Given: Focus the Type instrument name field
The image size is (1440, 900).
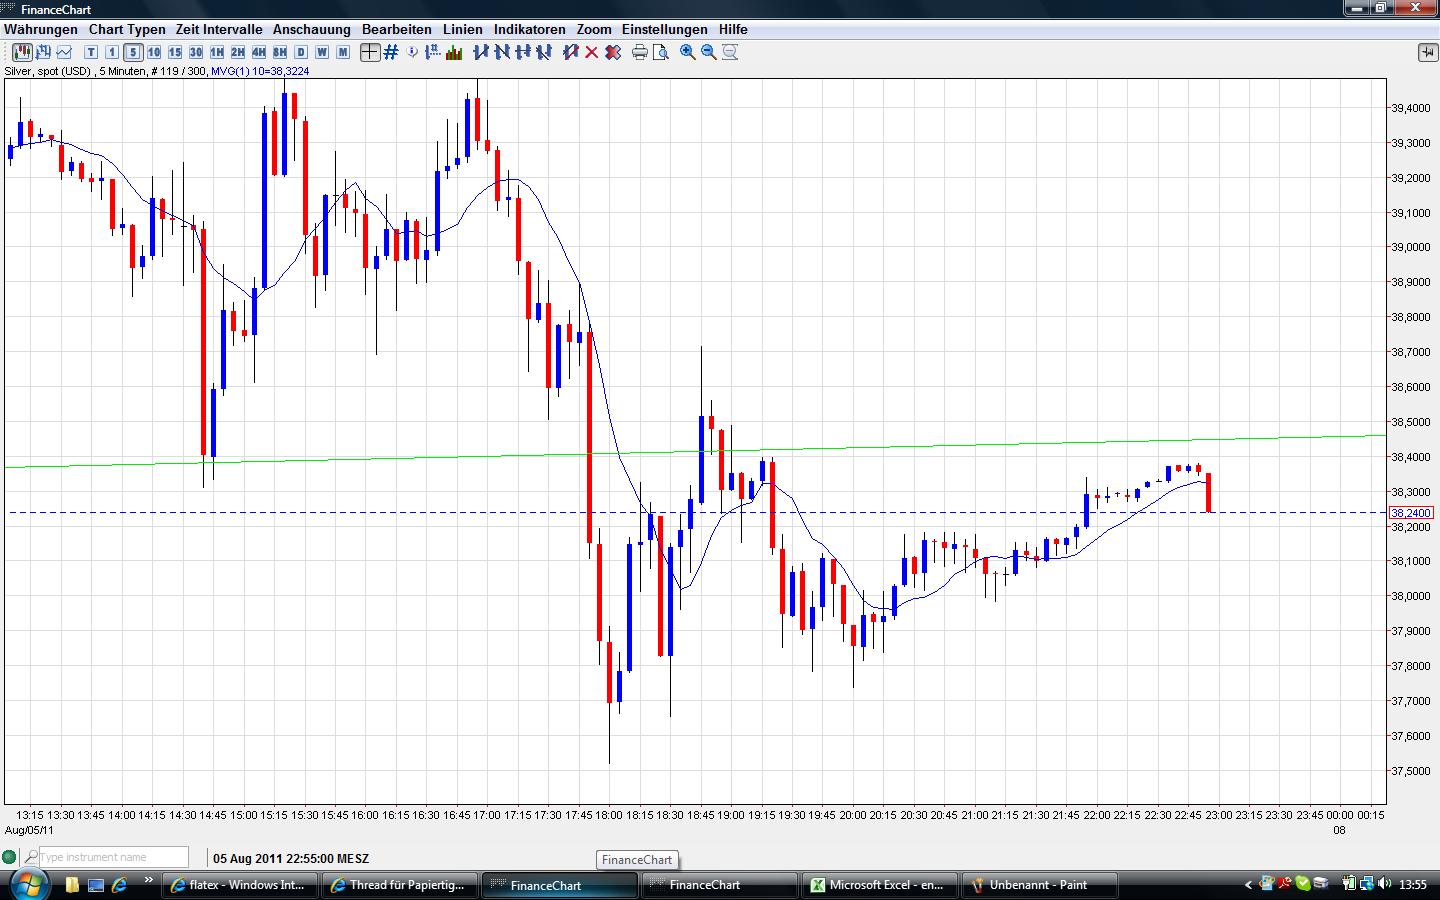Looking at the screenshot, I should 113,857.
